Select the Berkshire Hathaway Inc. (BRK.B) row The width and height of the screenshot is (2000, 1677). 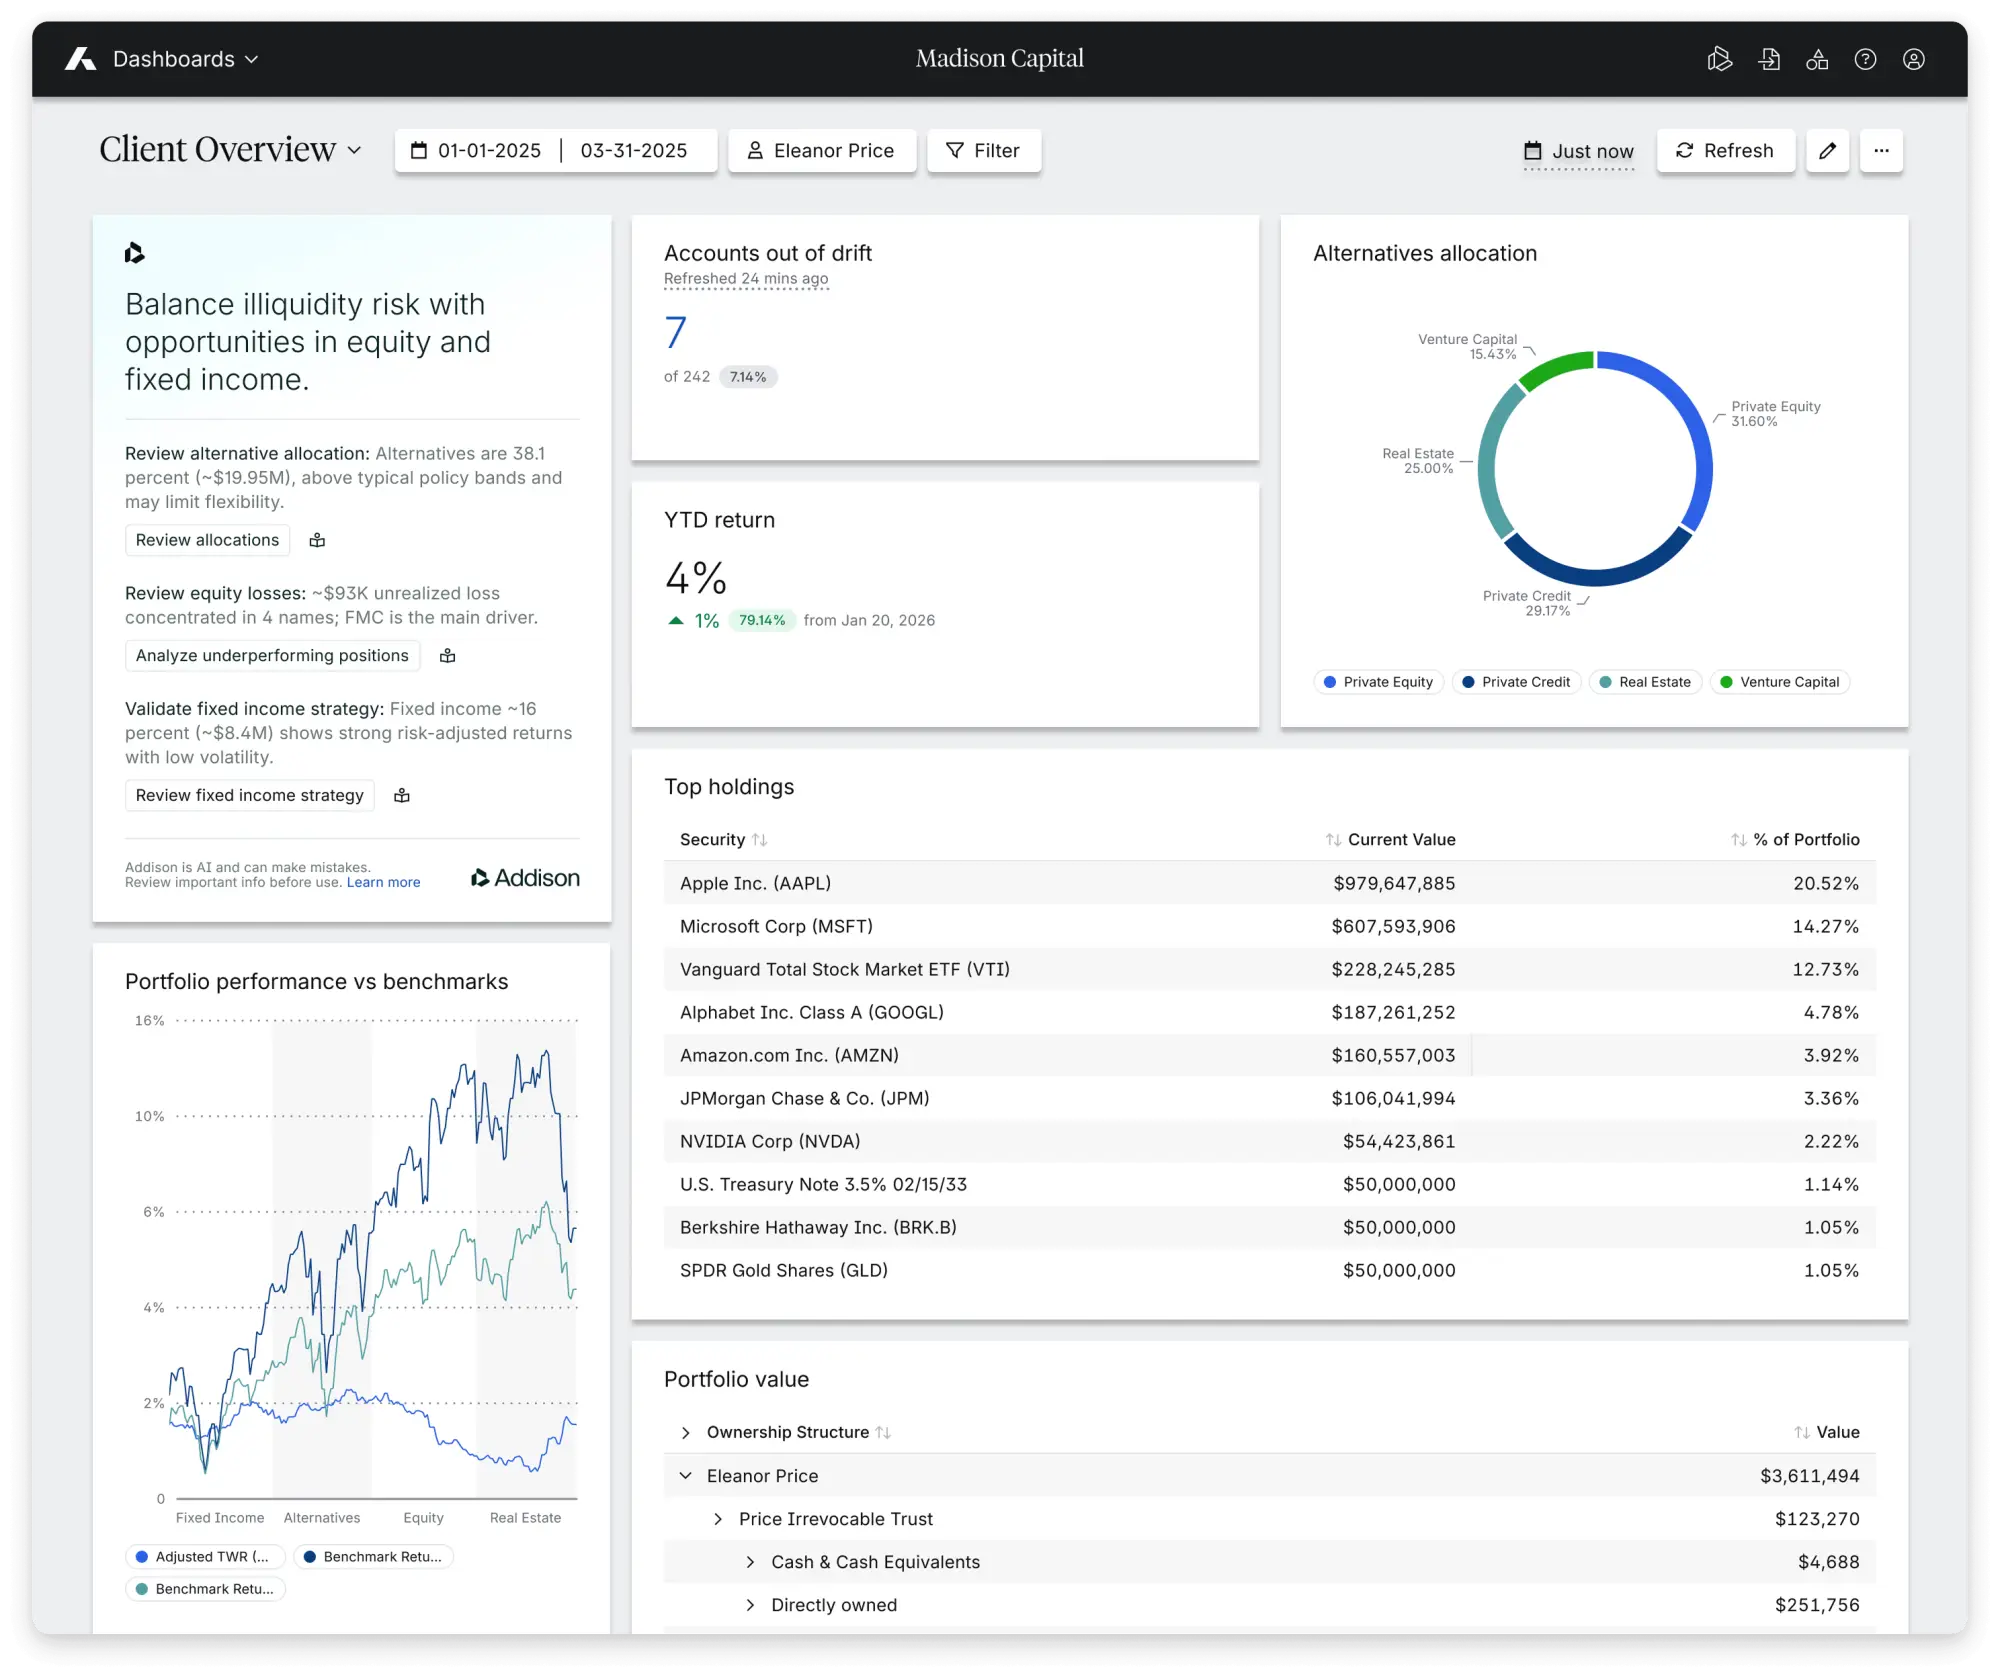(1269, 1227)
